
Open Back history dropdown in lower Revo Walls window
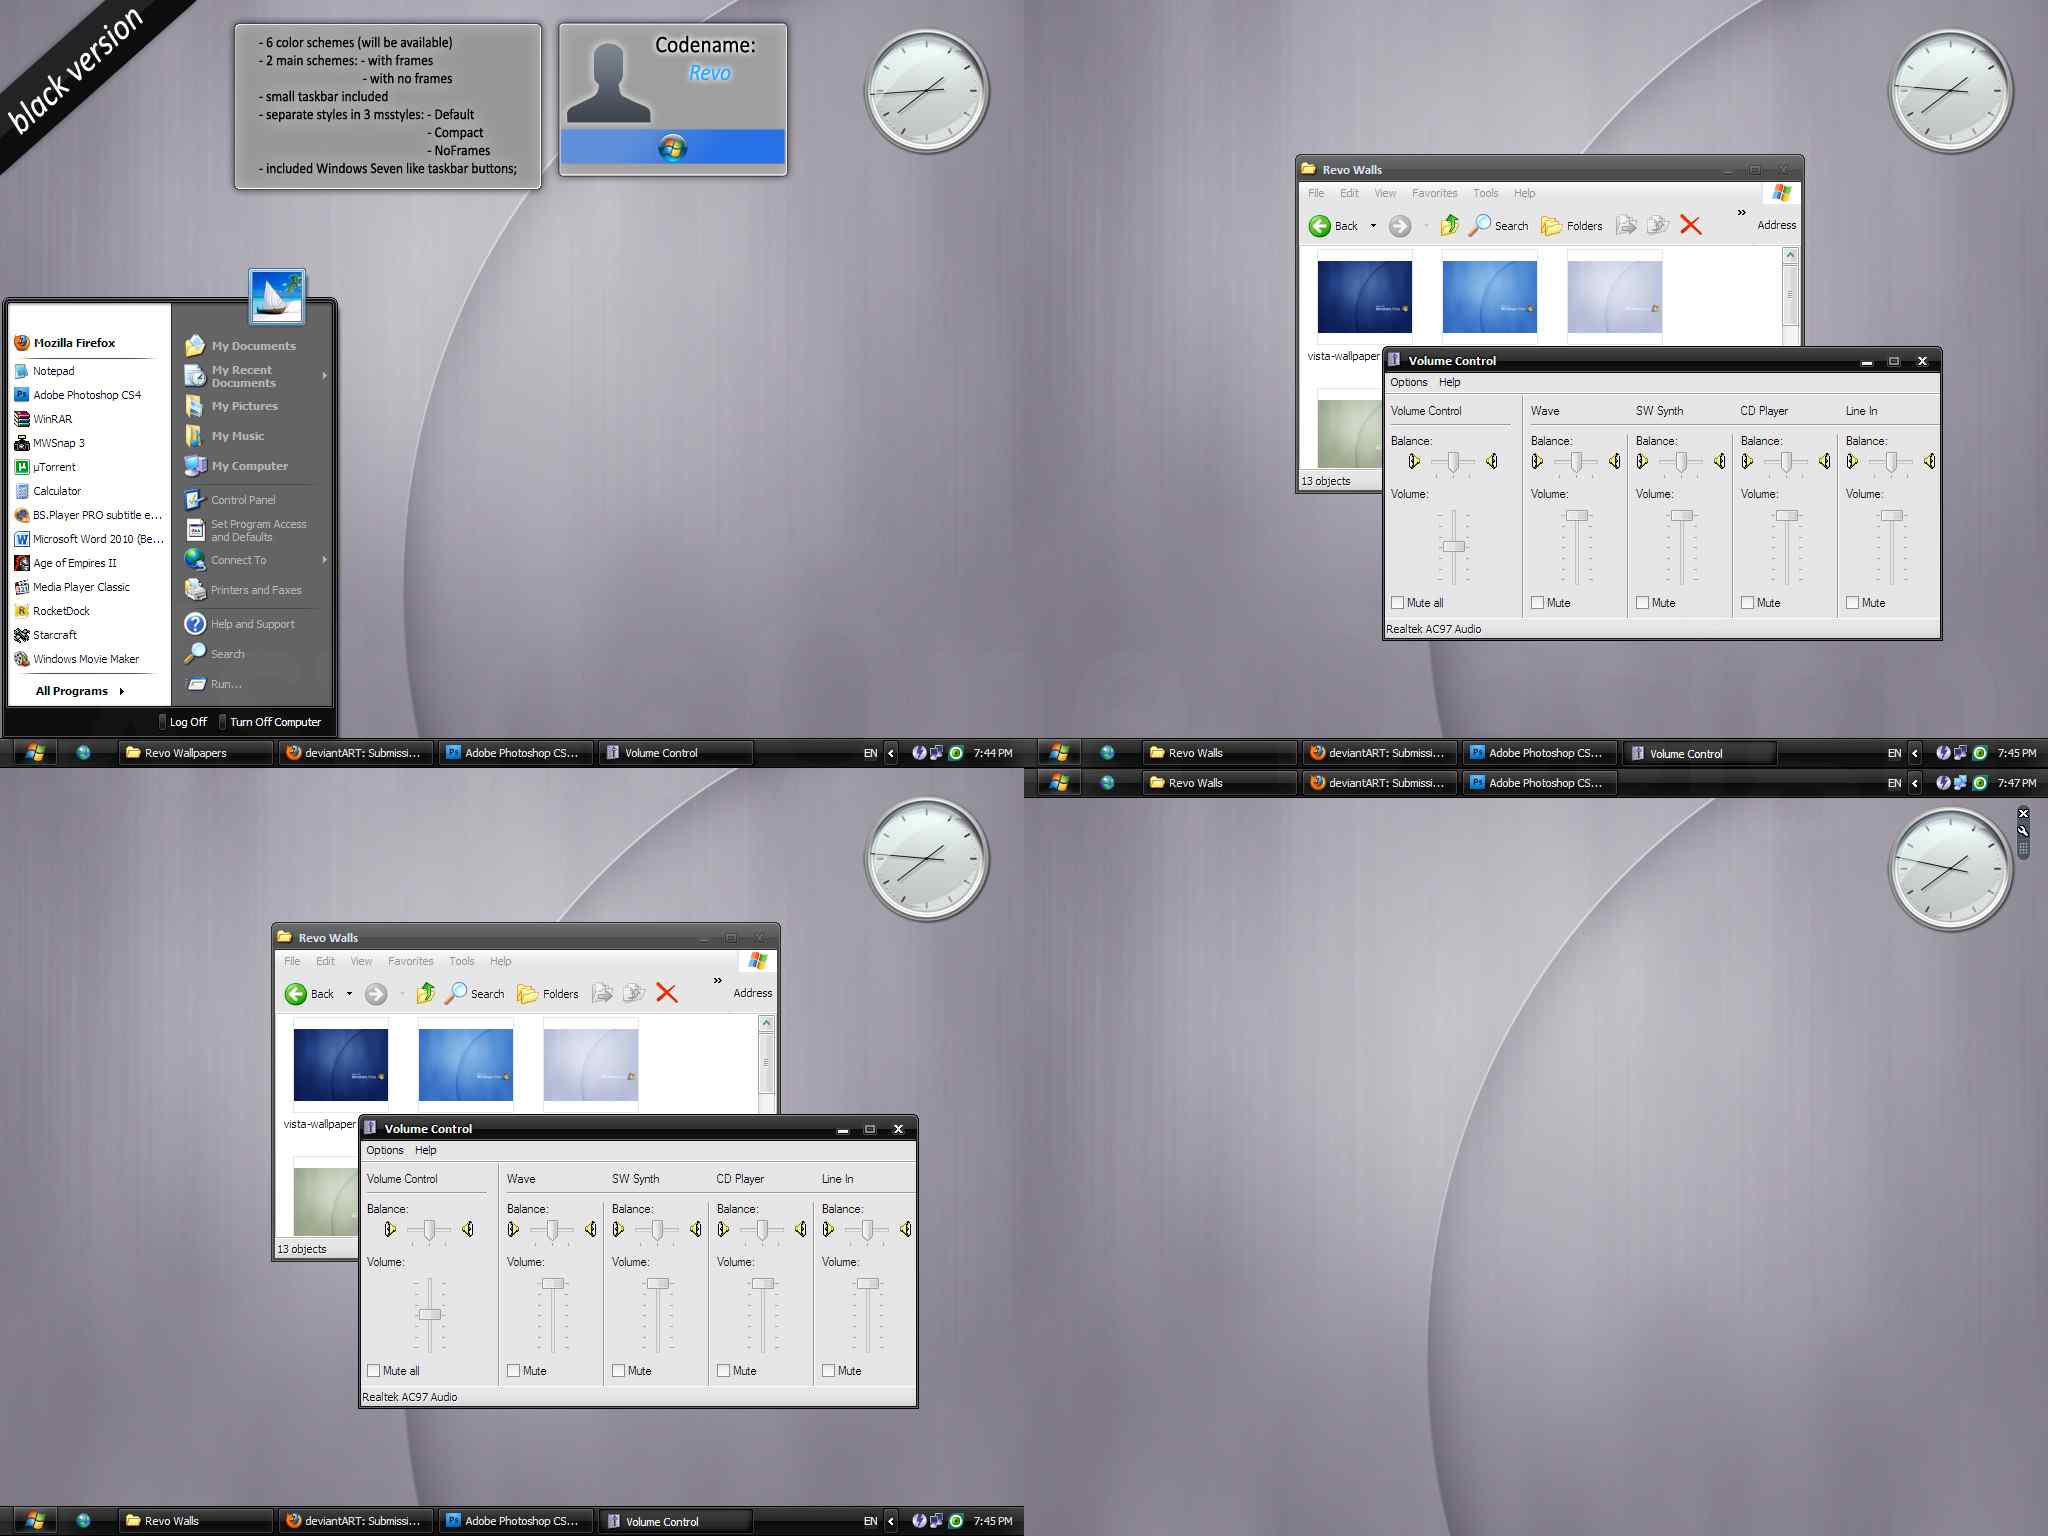(x=349, y=994)
